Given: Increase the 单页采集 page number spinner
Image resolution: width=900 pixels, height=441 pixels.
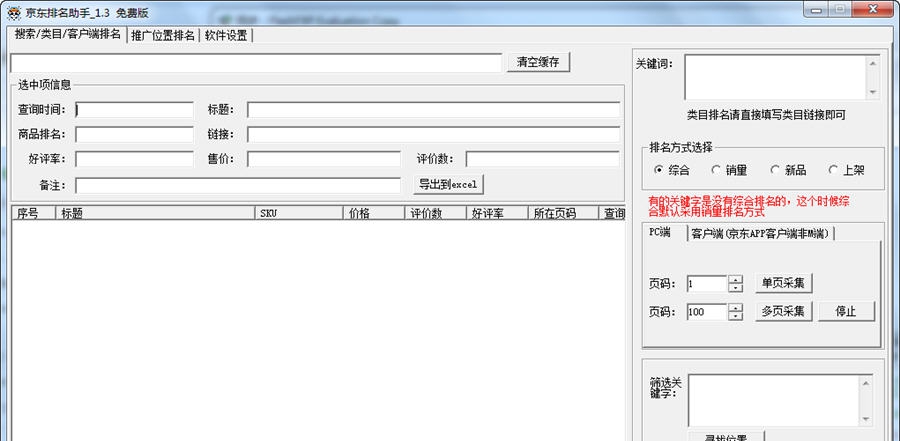Looking at the screenshot, I should click(735, 279).
